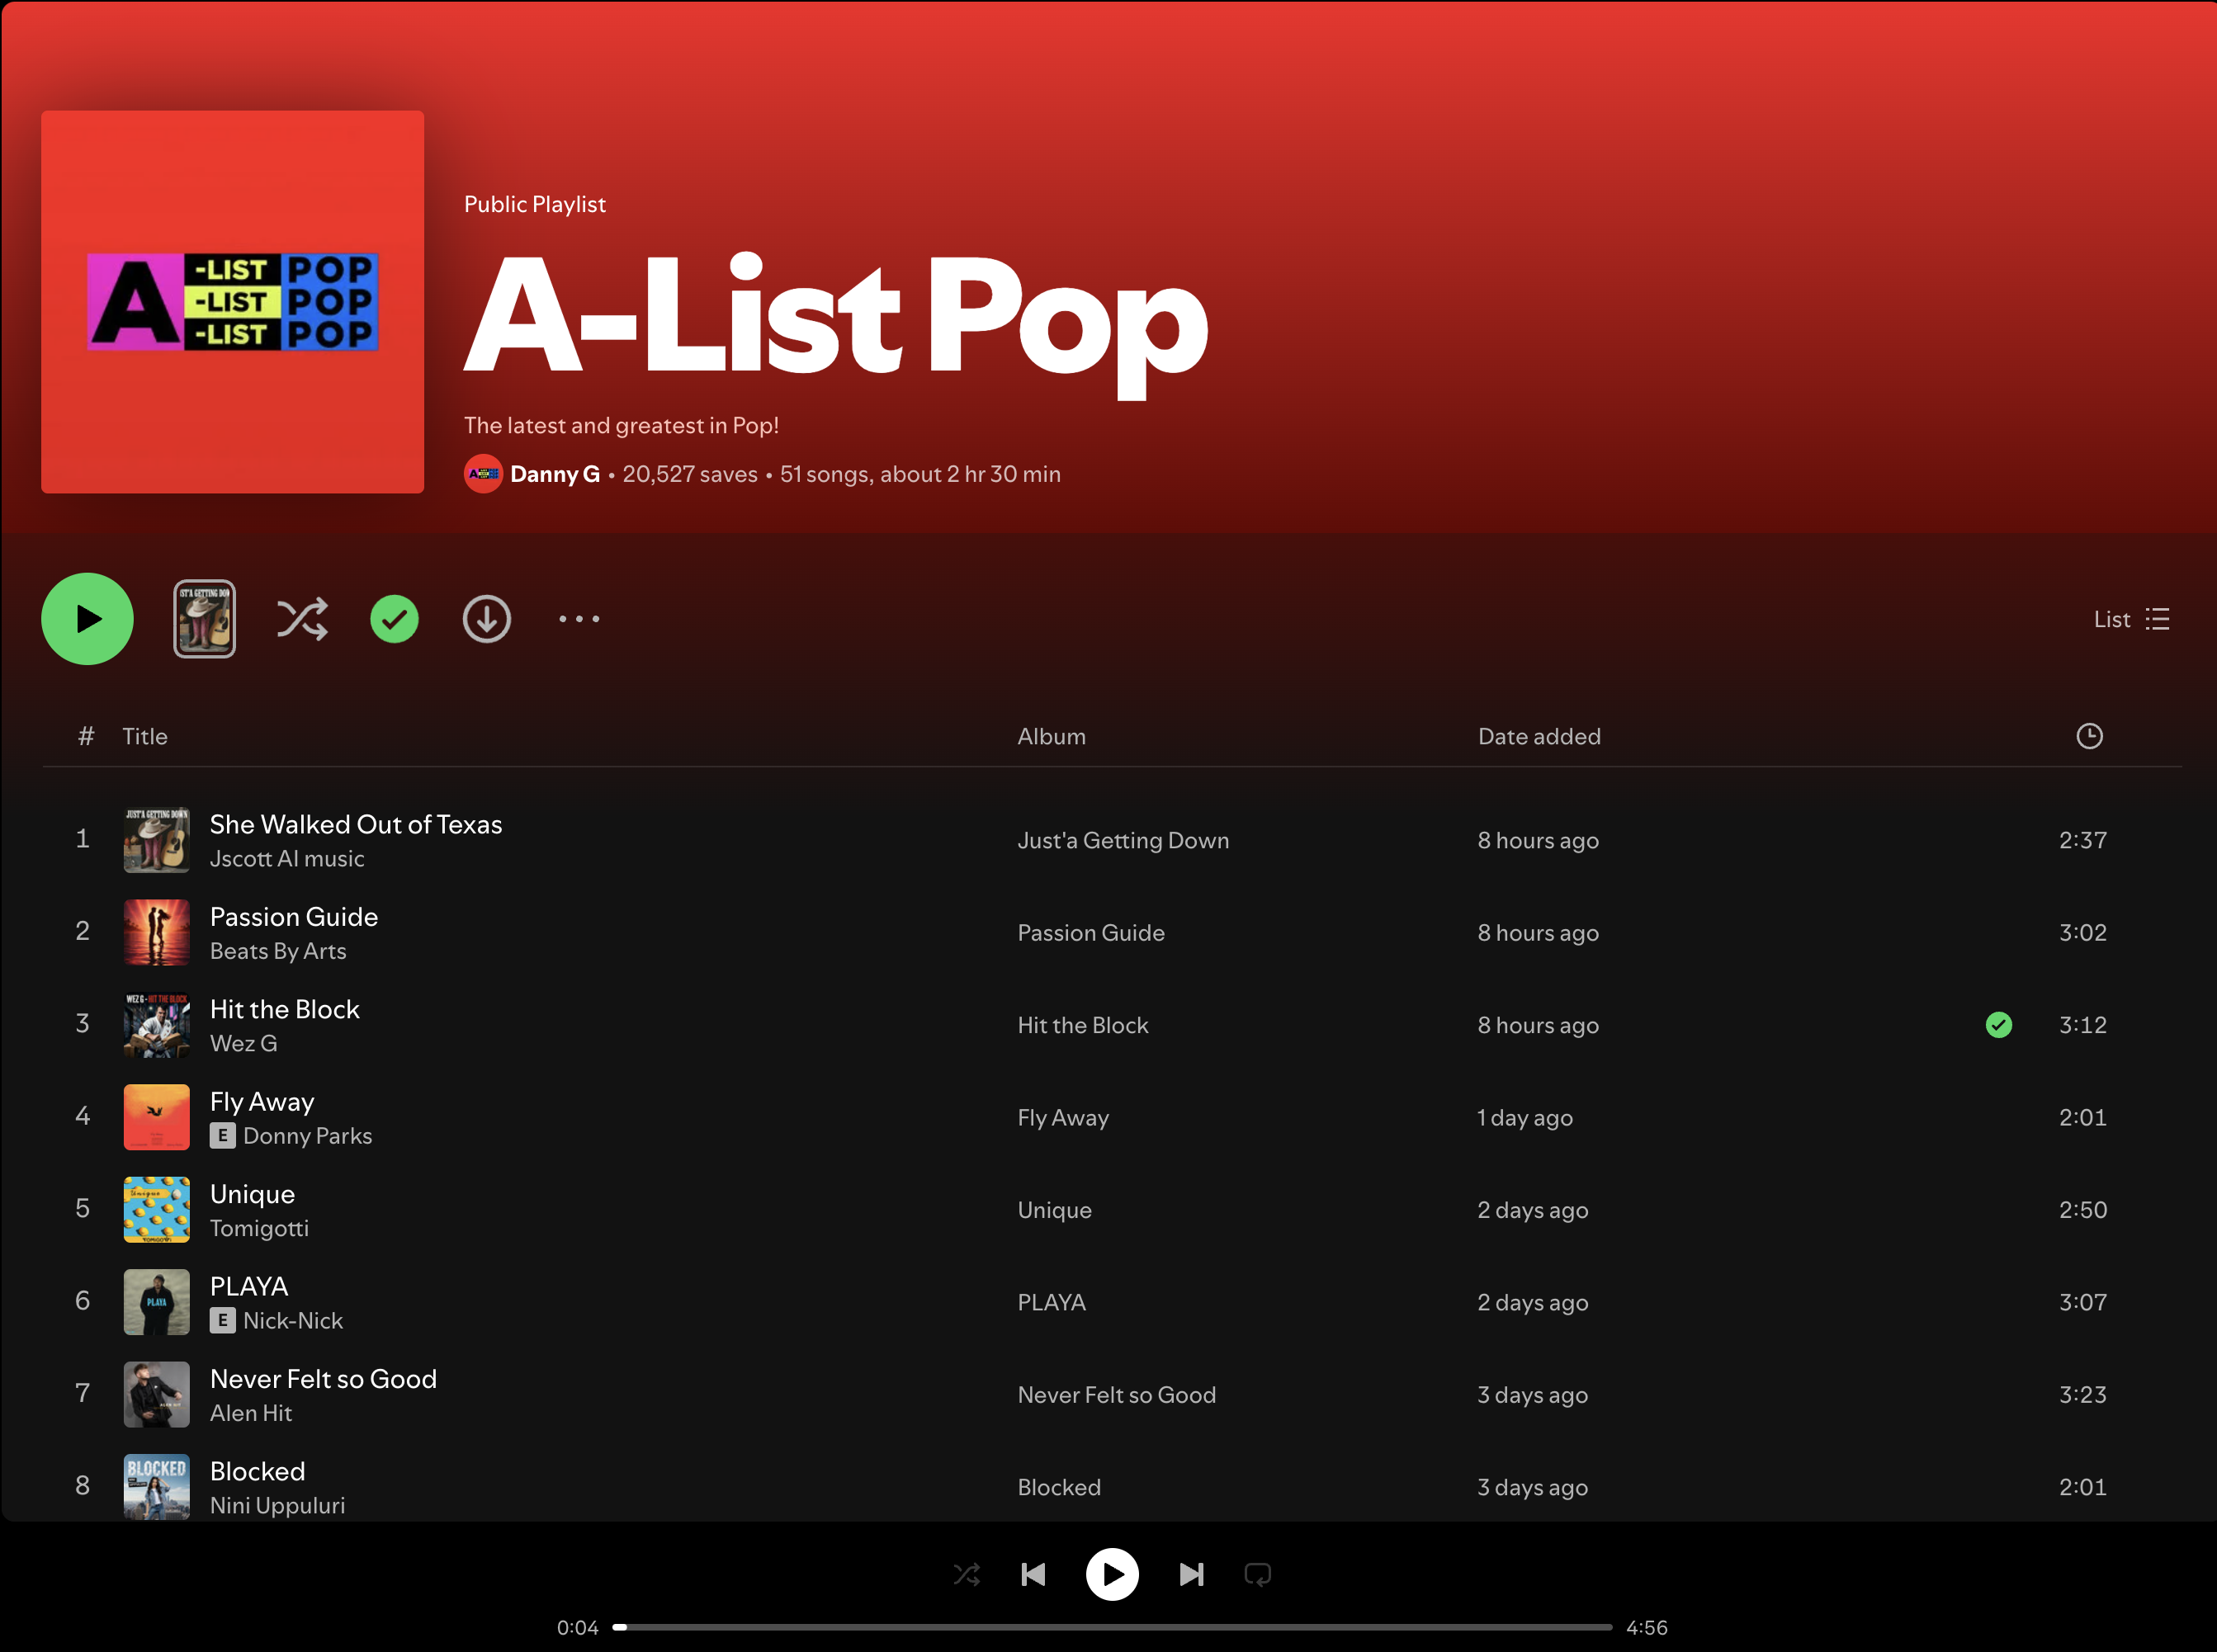Seek within the track on the progress bar
The height and width of the screenshot is (1652, 2217).
[1112, 1627]
